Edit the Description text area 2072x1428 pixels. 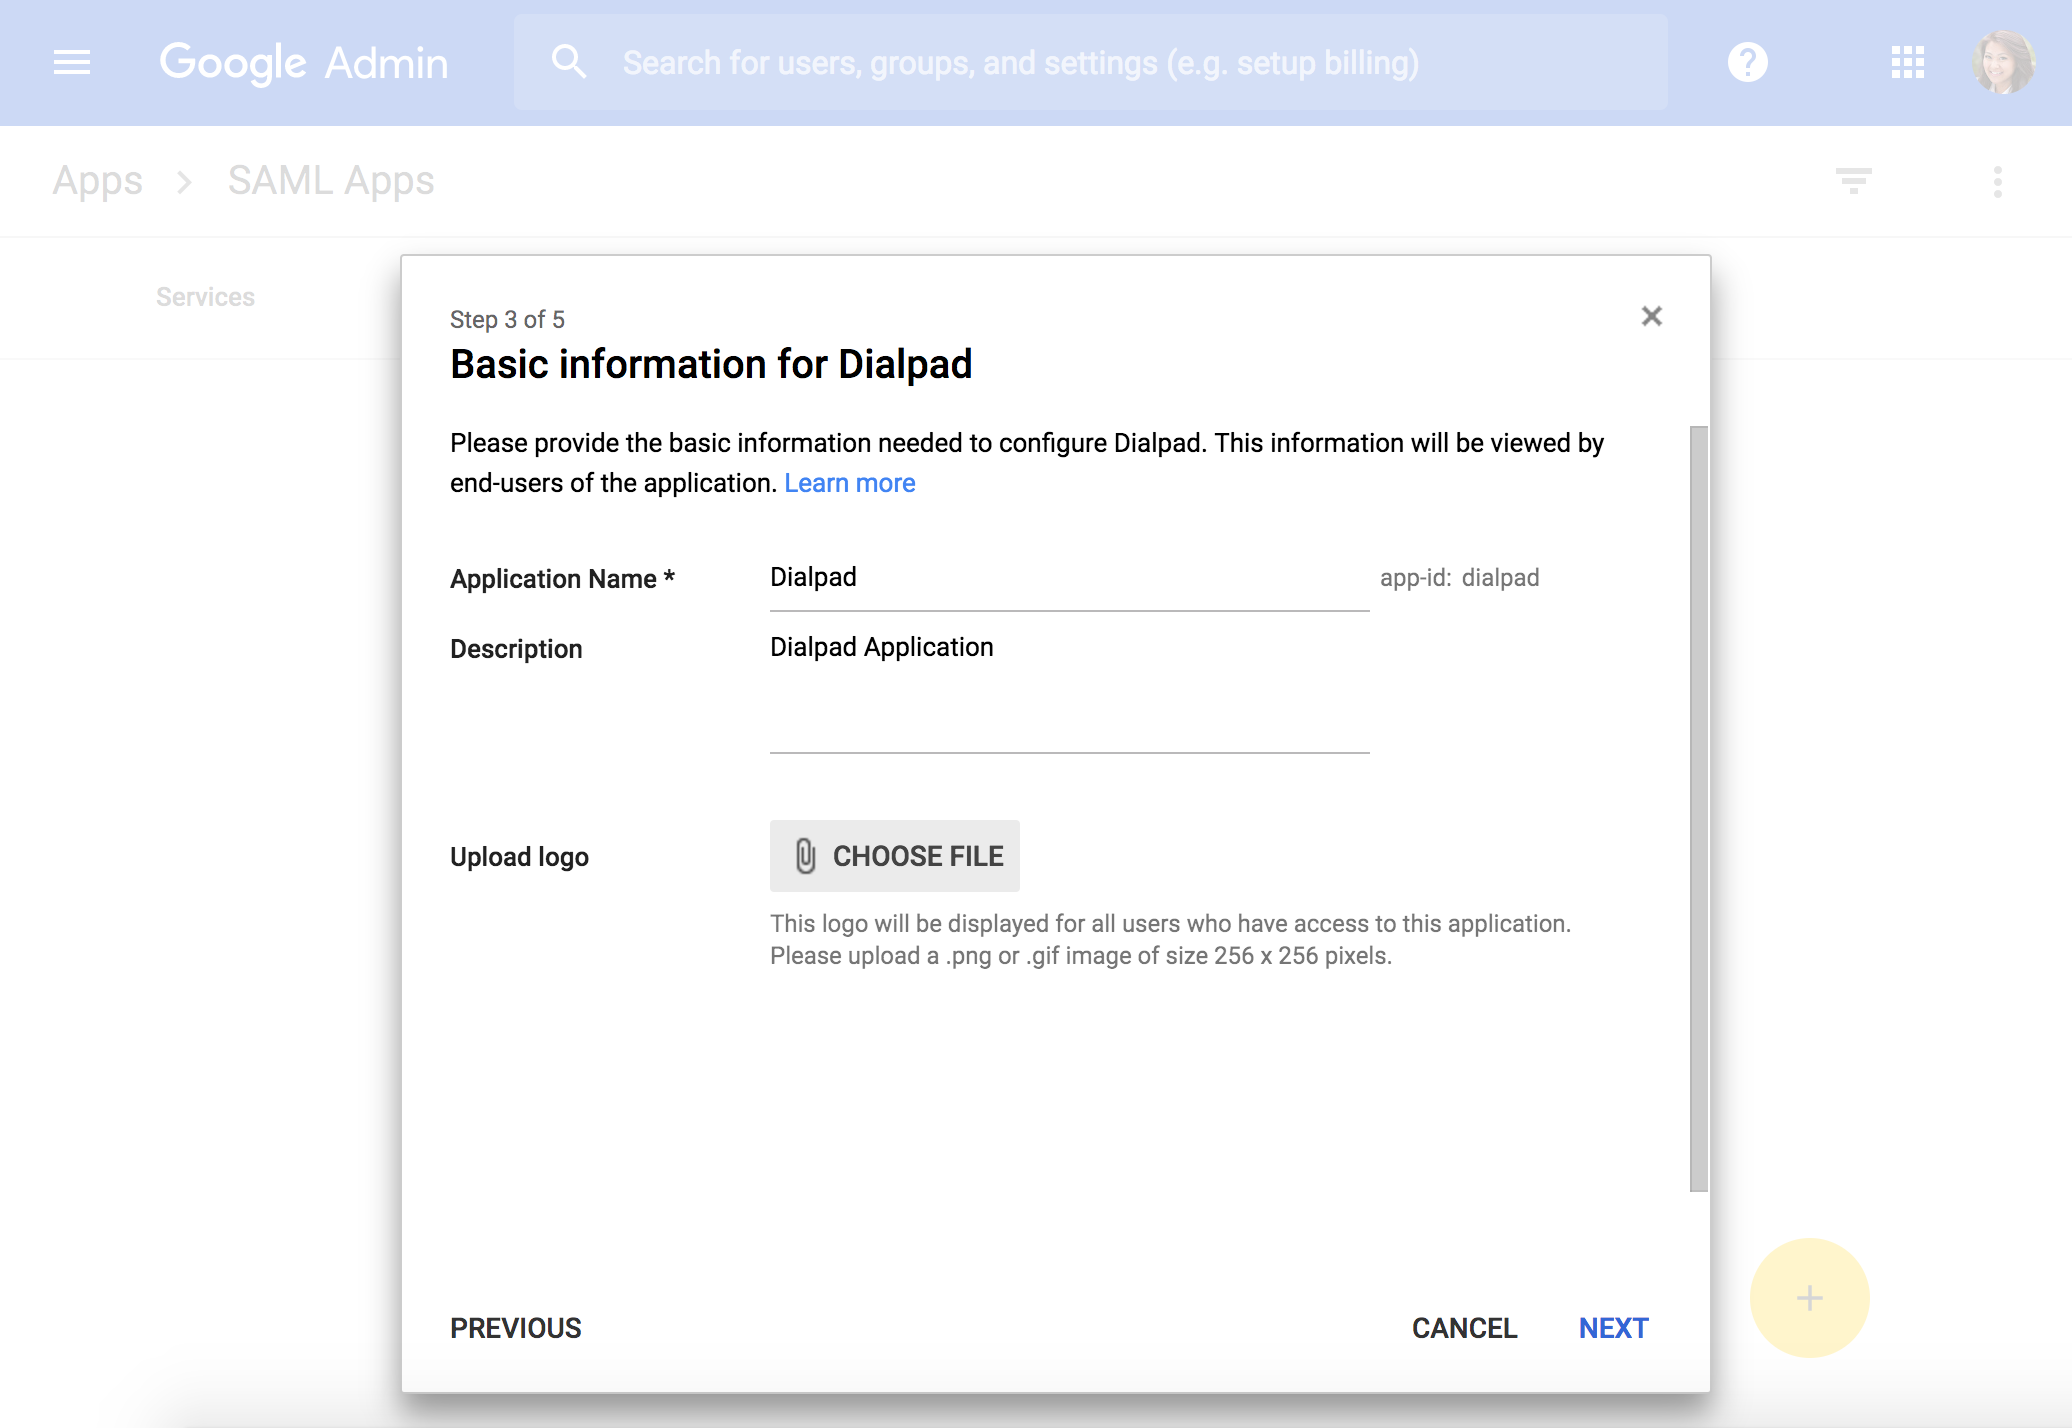(1069, 690)
